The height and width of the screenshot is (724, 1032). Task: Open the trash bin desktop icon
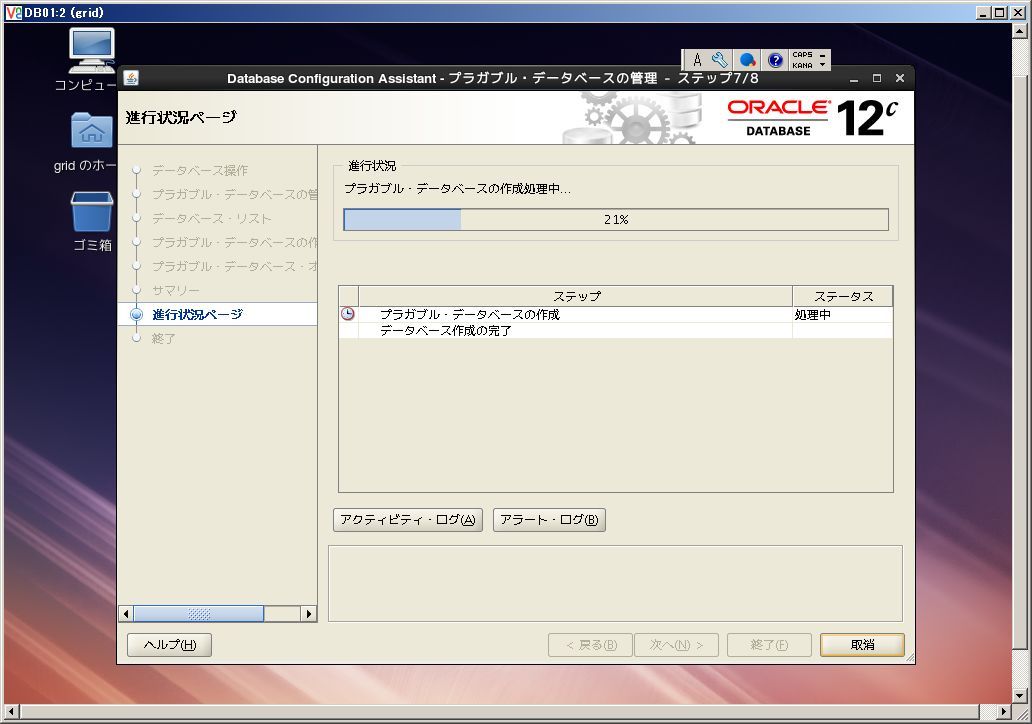(x=91, y=211)
